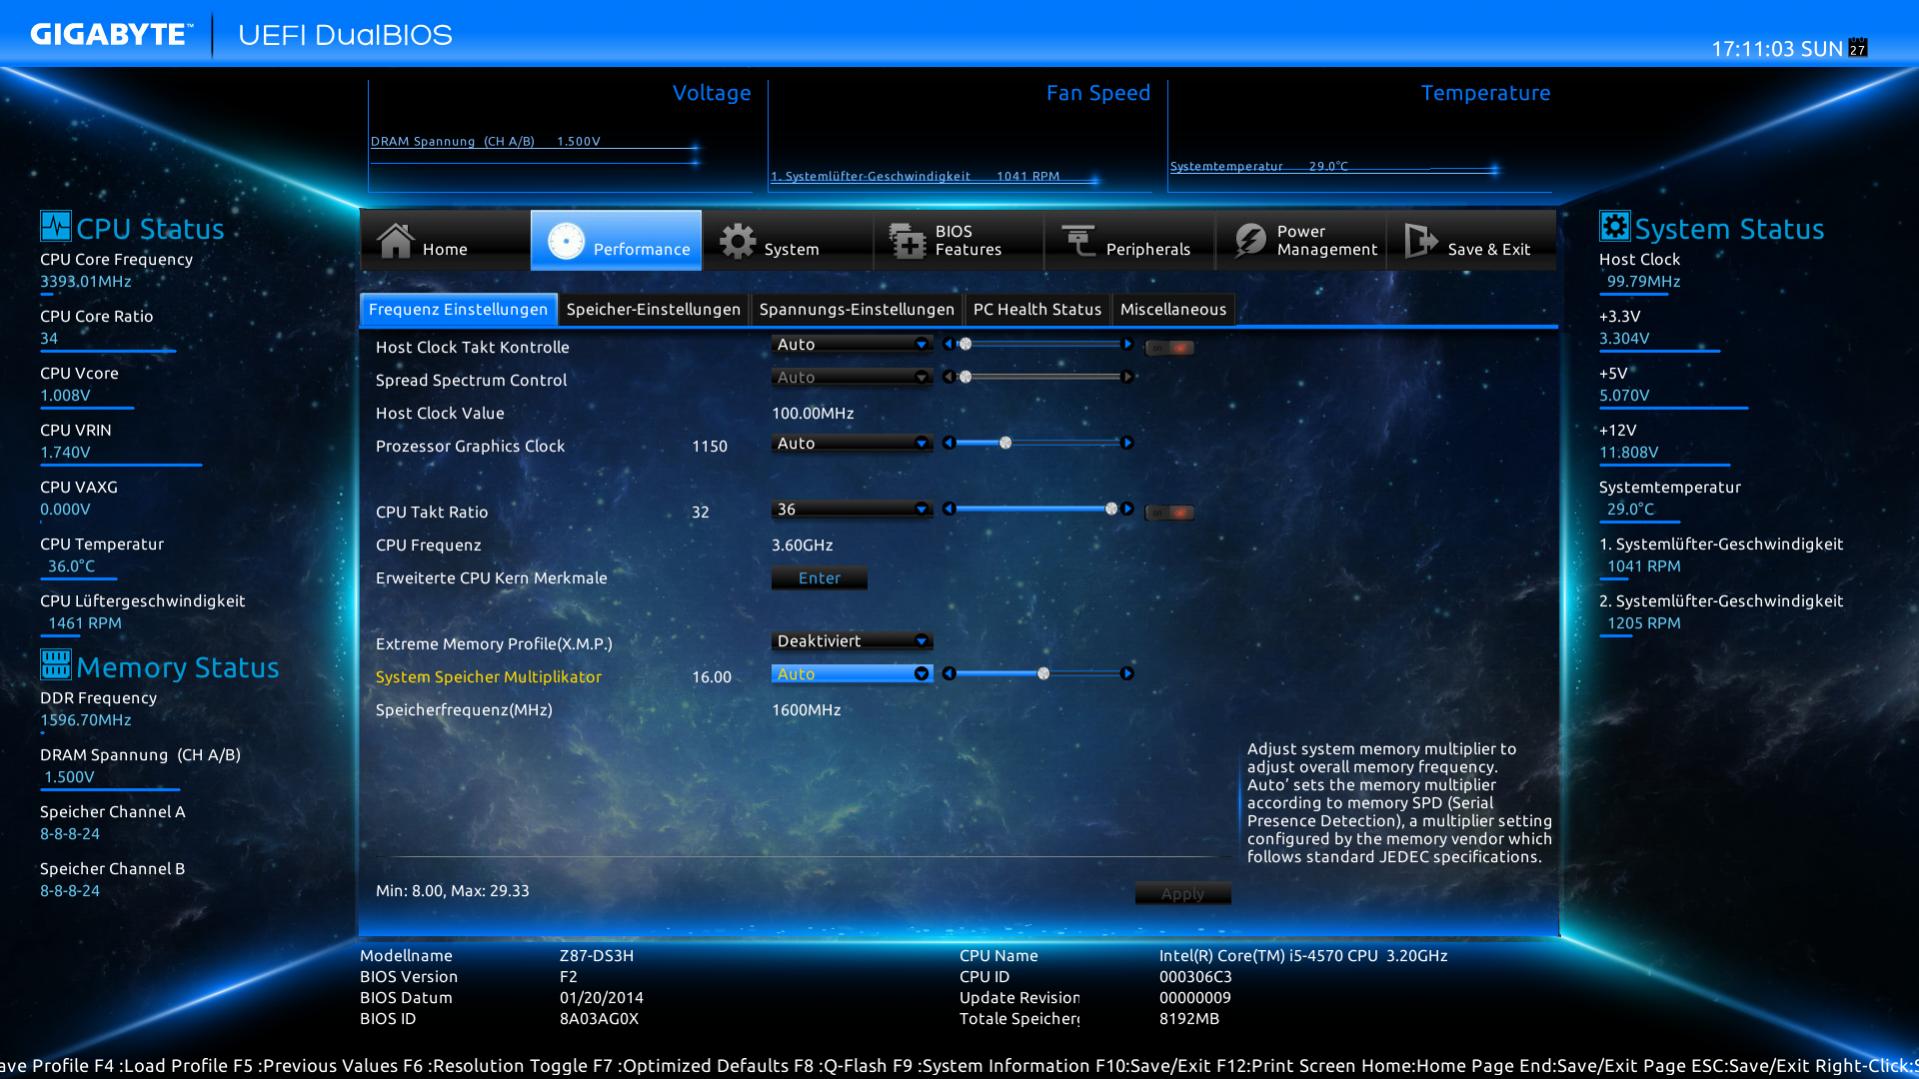
Task: Click the Speicherfrequenz 1600MHz value
Action: 806,710
